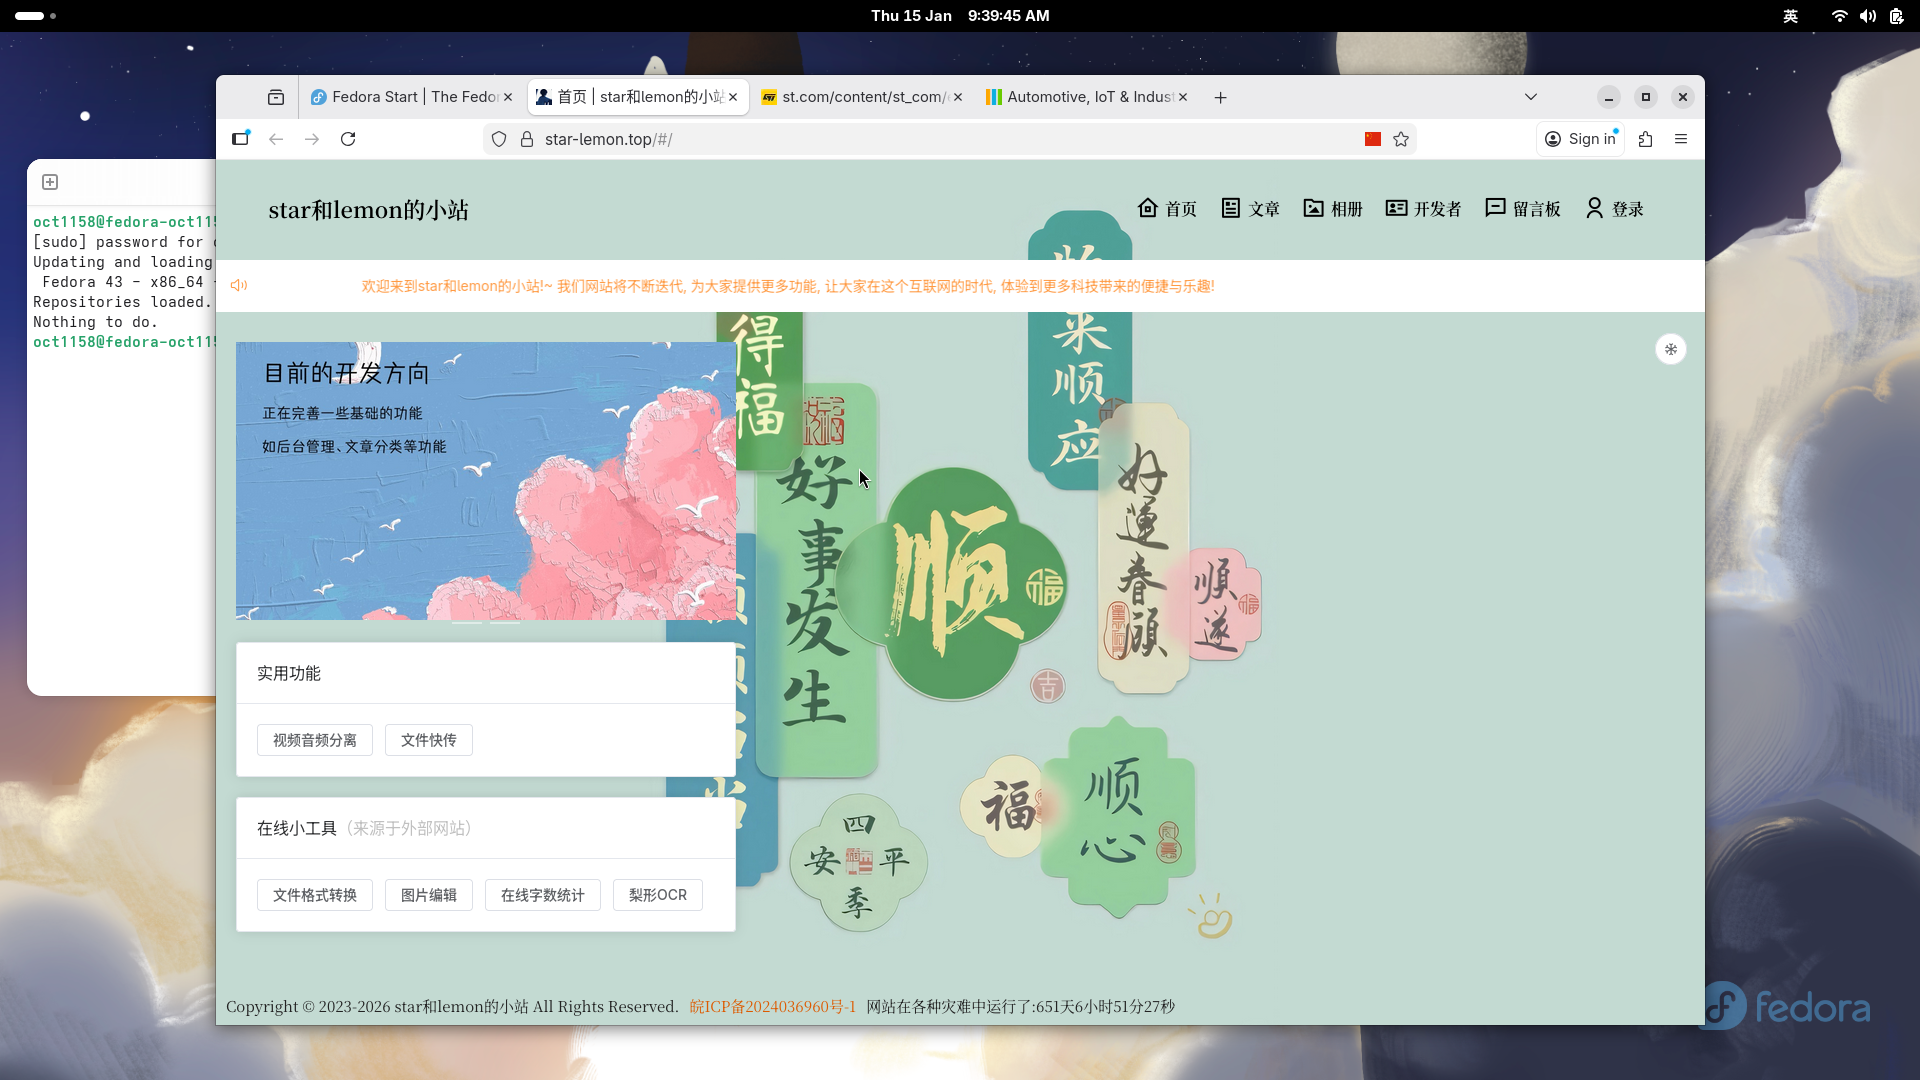Click the 视频音频分离 button
The height and width of the screenshot is (1080, 1920).
click(314, 740)
